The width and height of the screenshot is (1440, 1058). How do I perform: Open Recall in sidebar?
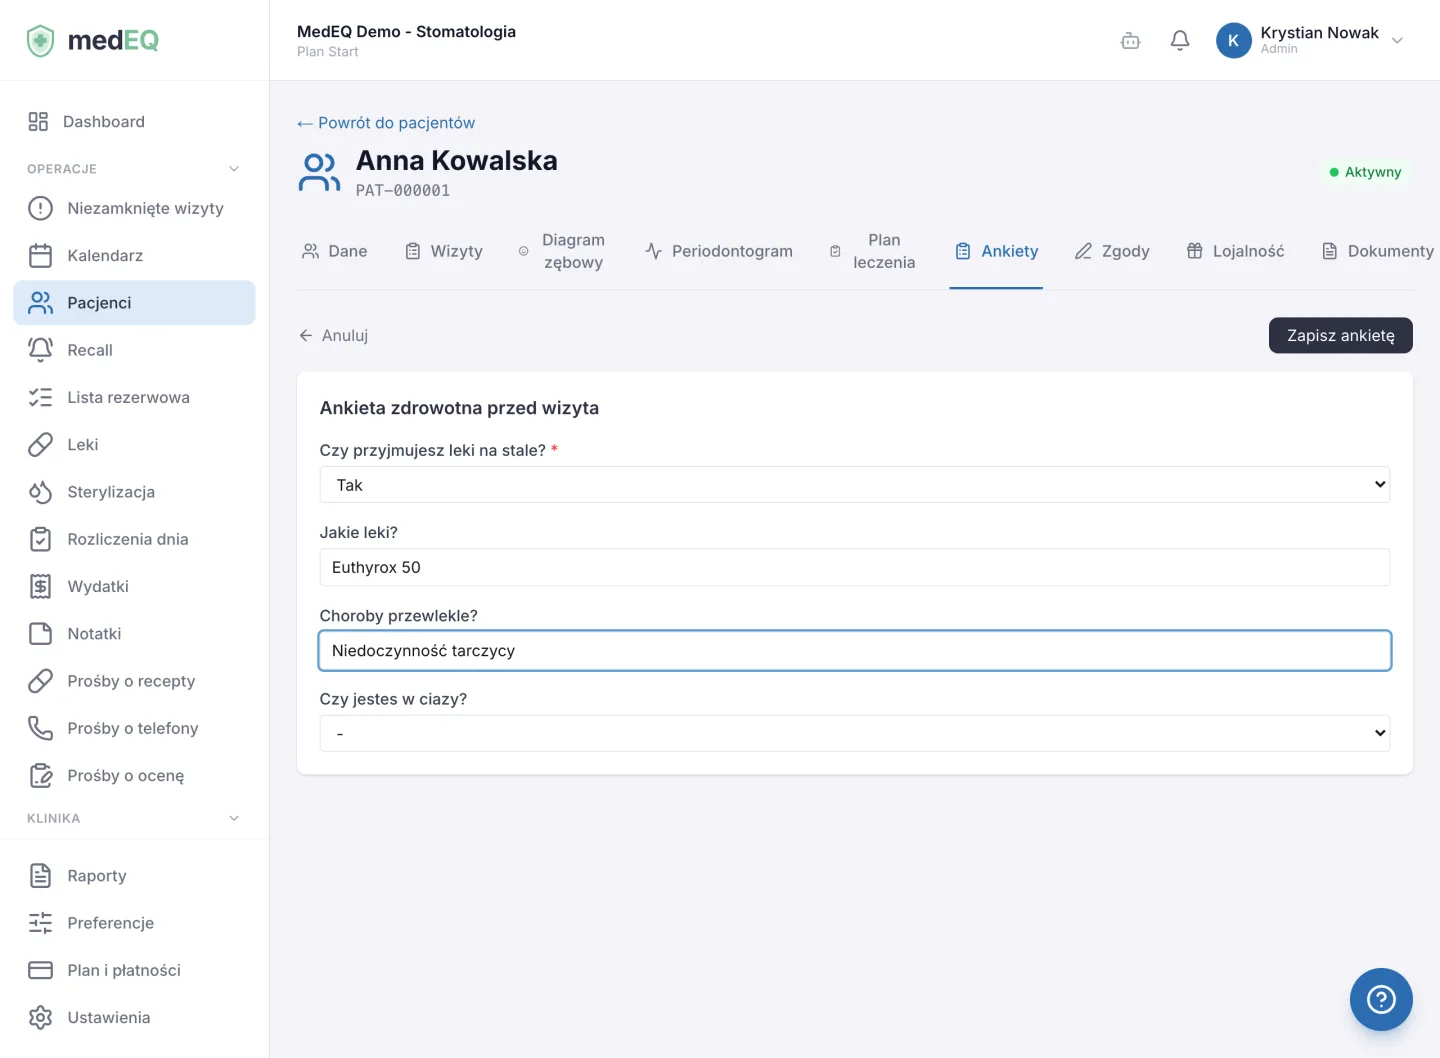click(x=134, y=350)
